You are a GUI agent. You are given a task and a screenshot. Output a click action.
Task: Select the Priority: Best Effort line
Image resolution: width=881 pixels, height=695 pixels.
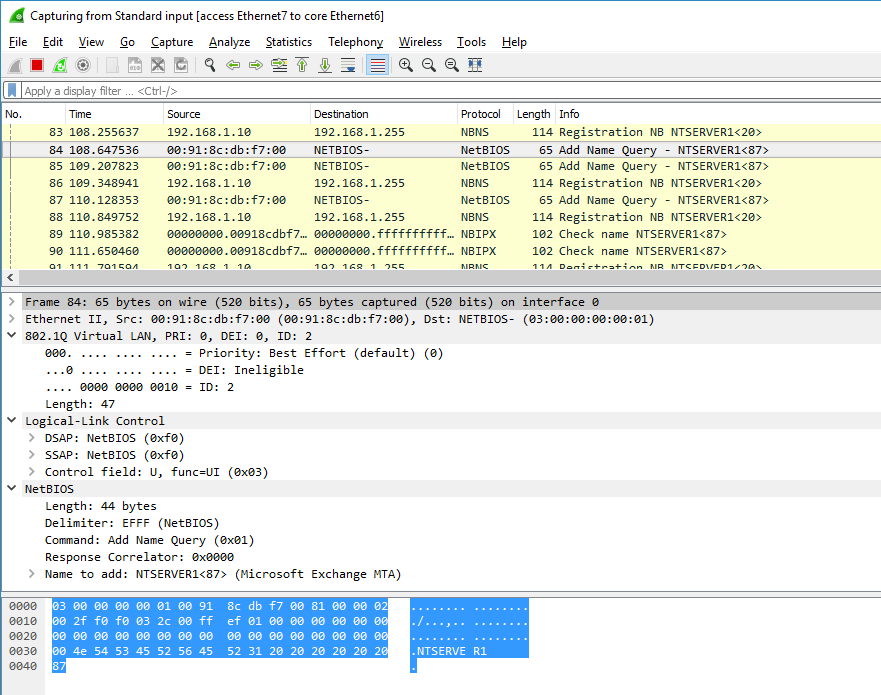(x=244, y=353)
